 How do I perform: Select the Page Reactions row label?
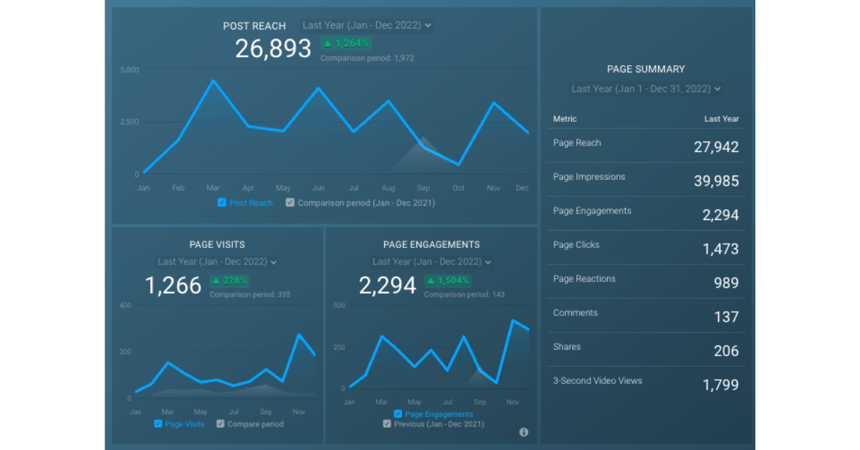pyautogui.click(x=584, y=279)
